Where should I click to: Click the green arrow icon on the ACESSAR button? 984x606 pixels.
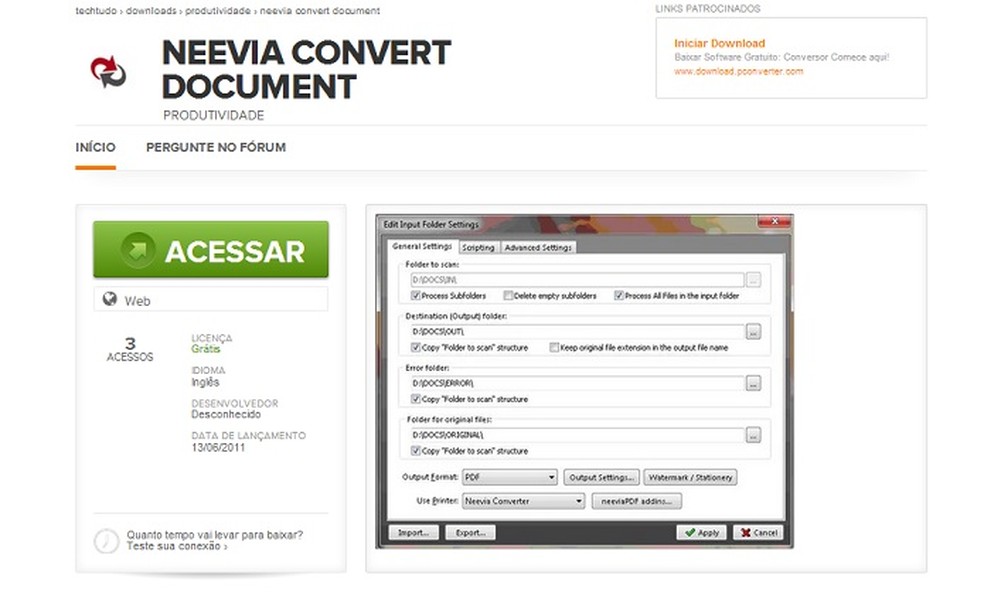coord(137,250)
